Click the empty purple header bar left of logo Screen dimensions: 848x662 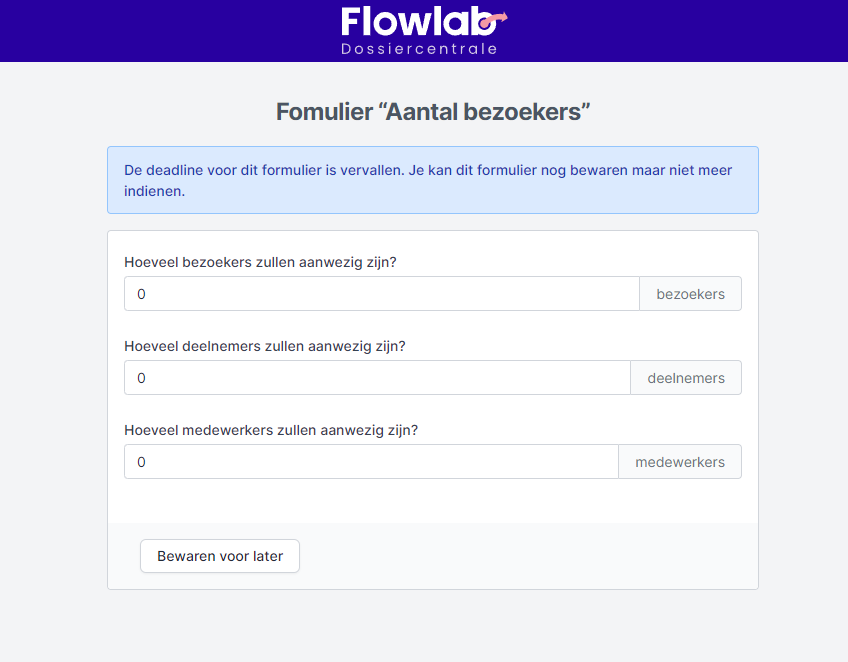150,30
